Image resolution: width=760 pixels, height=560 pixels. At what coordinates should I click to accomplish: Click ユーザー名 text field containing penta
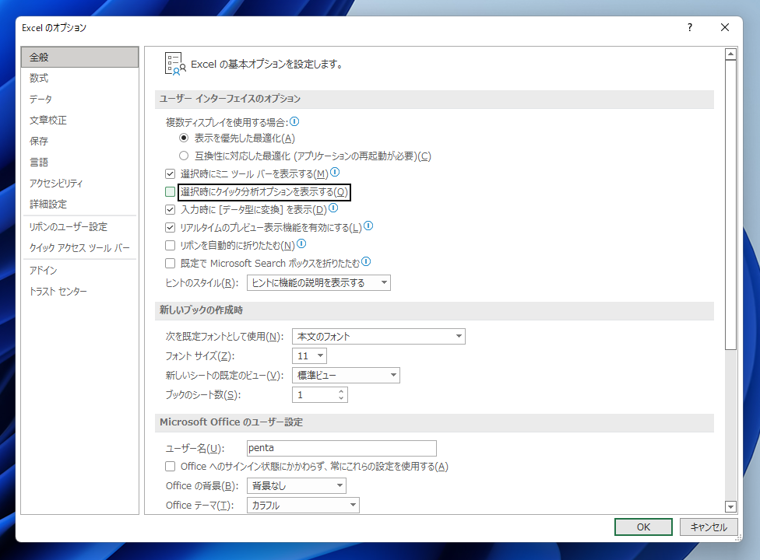(342, 448)
